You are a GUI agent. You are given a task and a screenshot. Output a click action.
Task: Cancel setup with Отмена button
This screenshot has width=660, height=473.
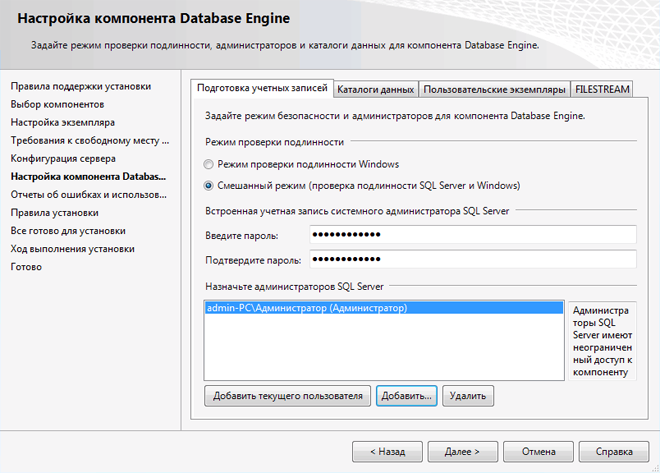tap(538, 451)
